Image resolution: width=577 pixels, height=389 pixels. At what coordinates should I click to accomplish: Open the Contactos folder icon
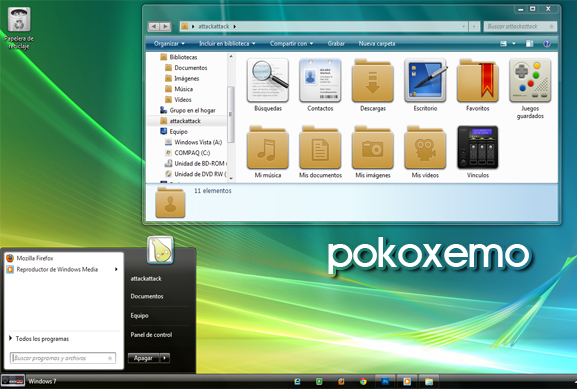coord(320,81)
